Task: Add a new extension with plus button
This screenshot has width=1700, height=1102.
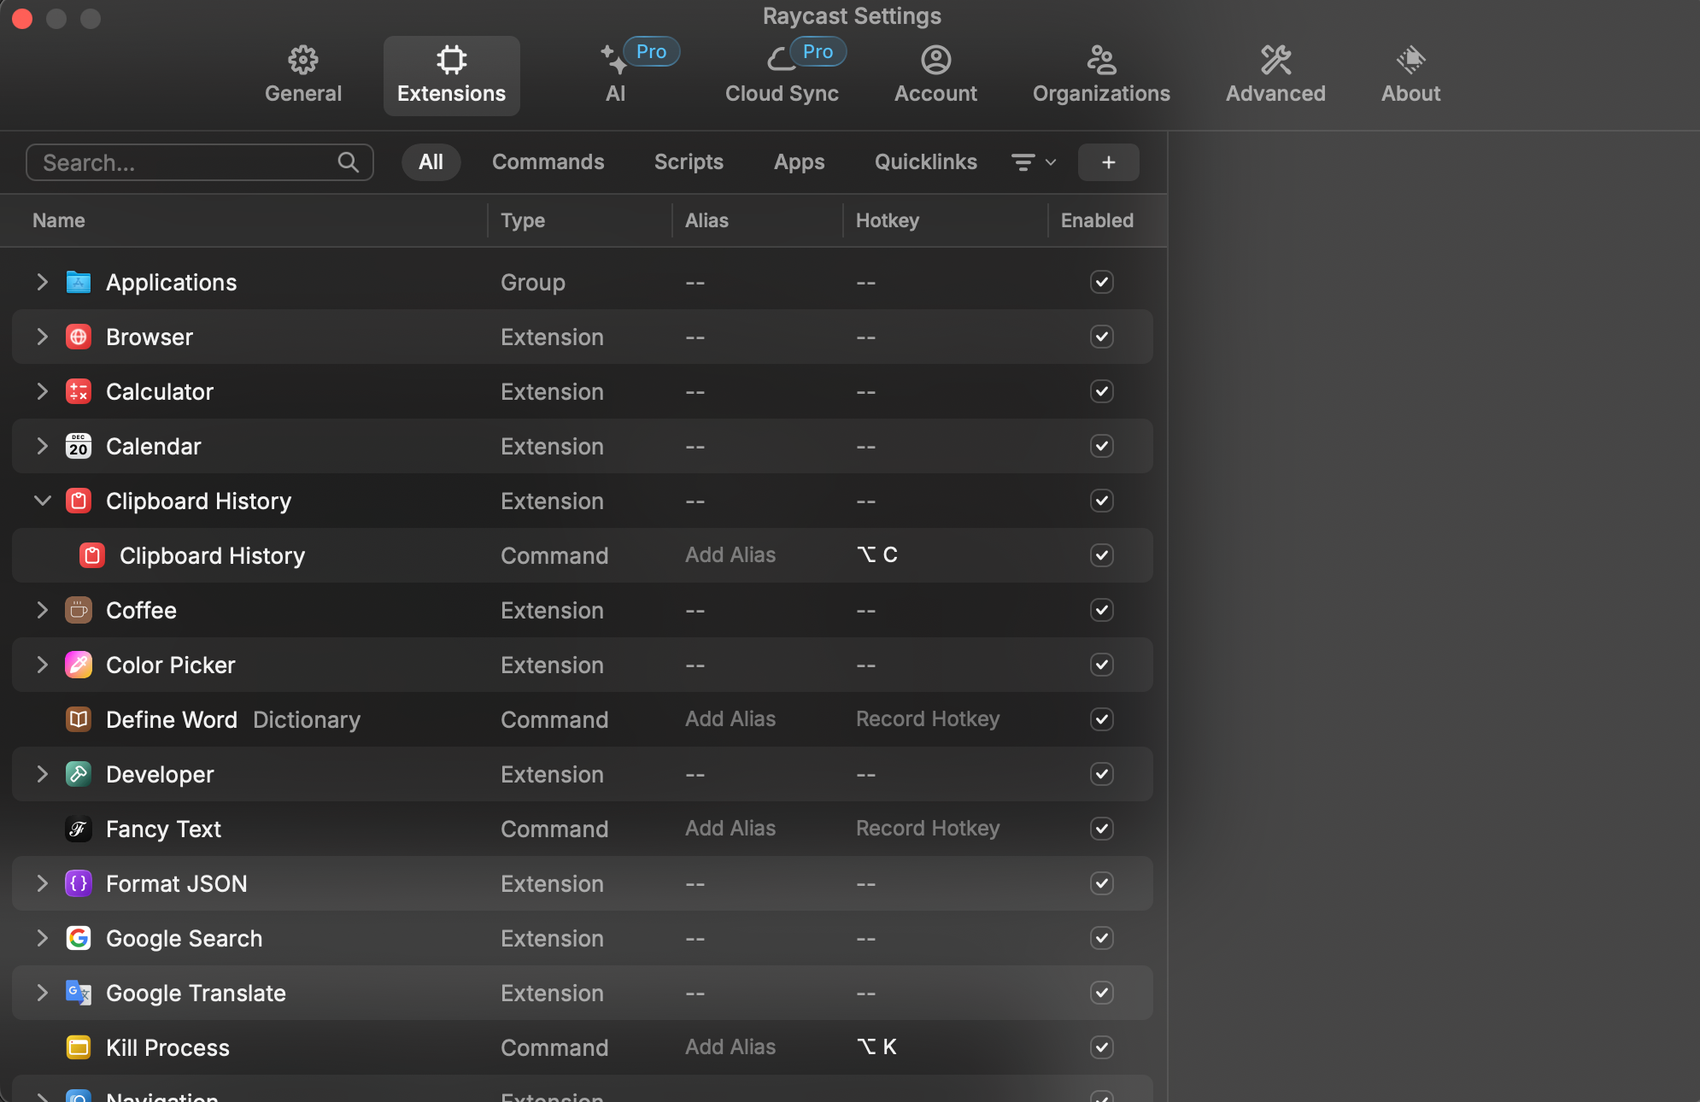Action: [1108, 162]
